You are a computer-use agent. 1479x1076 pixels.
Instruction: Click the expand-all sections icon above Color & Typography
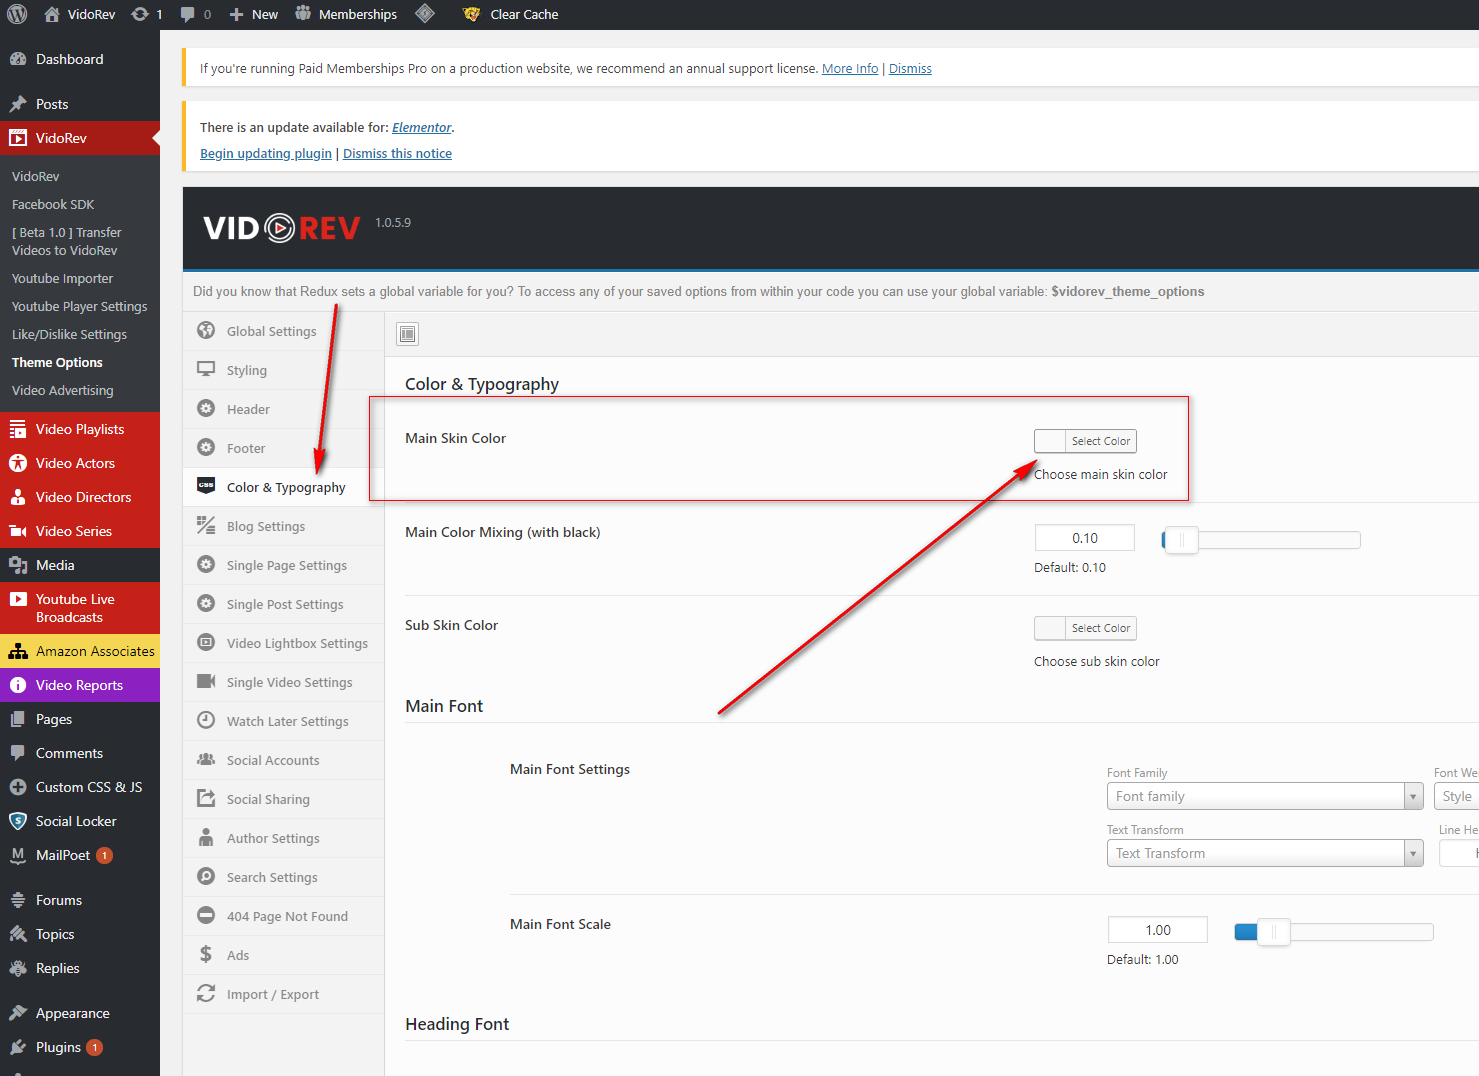point(408,334)
